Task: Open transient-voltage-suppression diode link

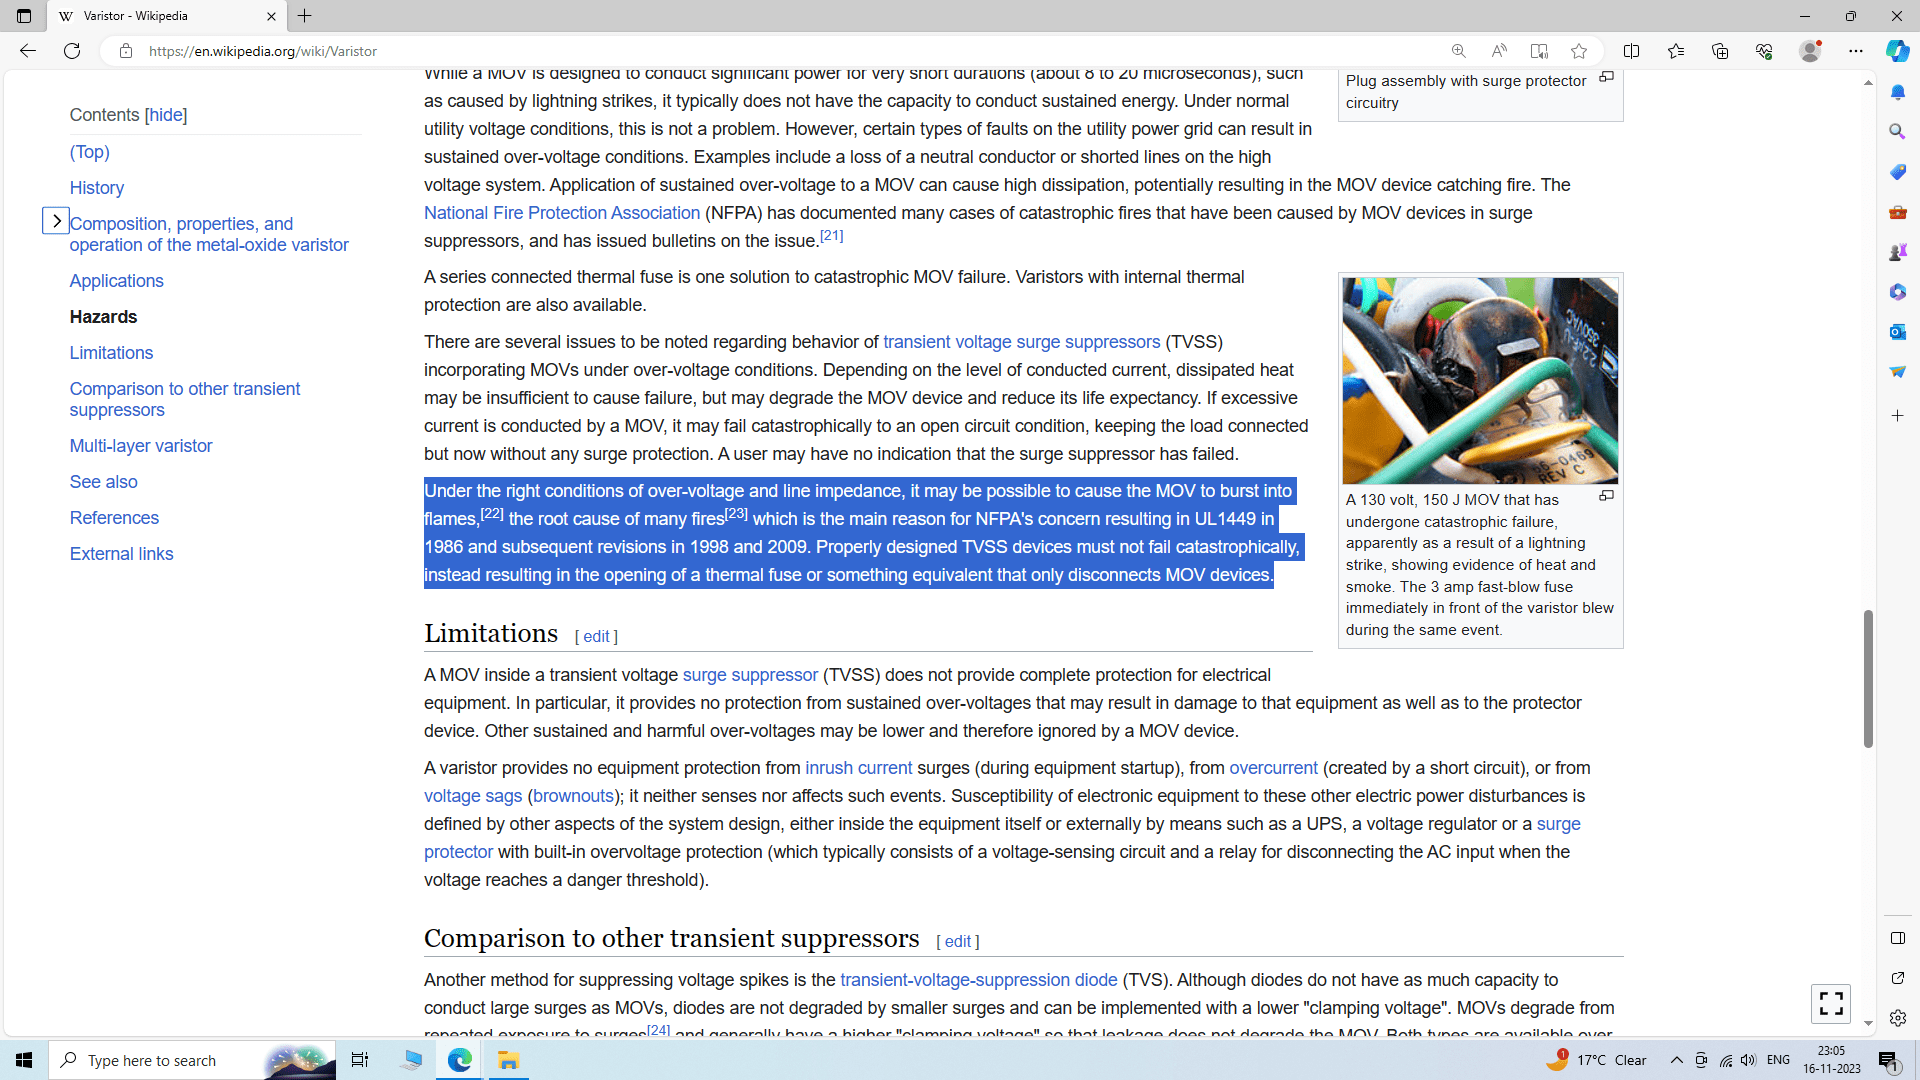Action: tap(979, 980)
